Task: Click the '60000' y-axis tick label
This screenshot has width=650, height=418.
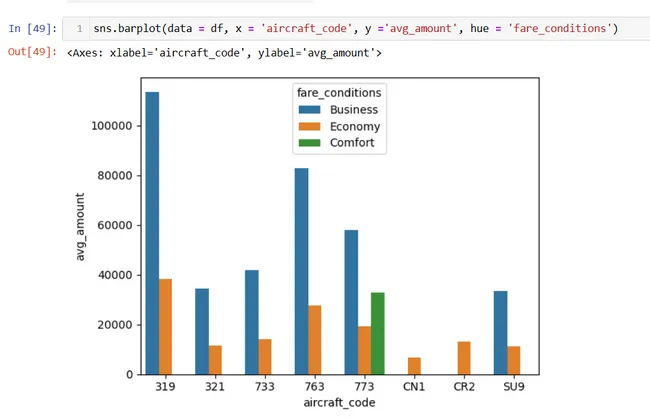Action: click(x=115, y=225)
